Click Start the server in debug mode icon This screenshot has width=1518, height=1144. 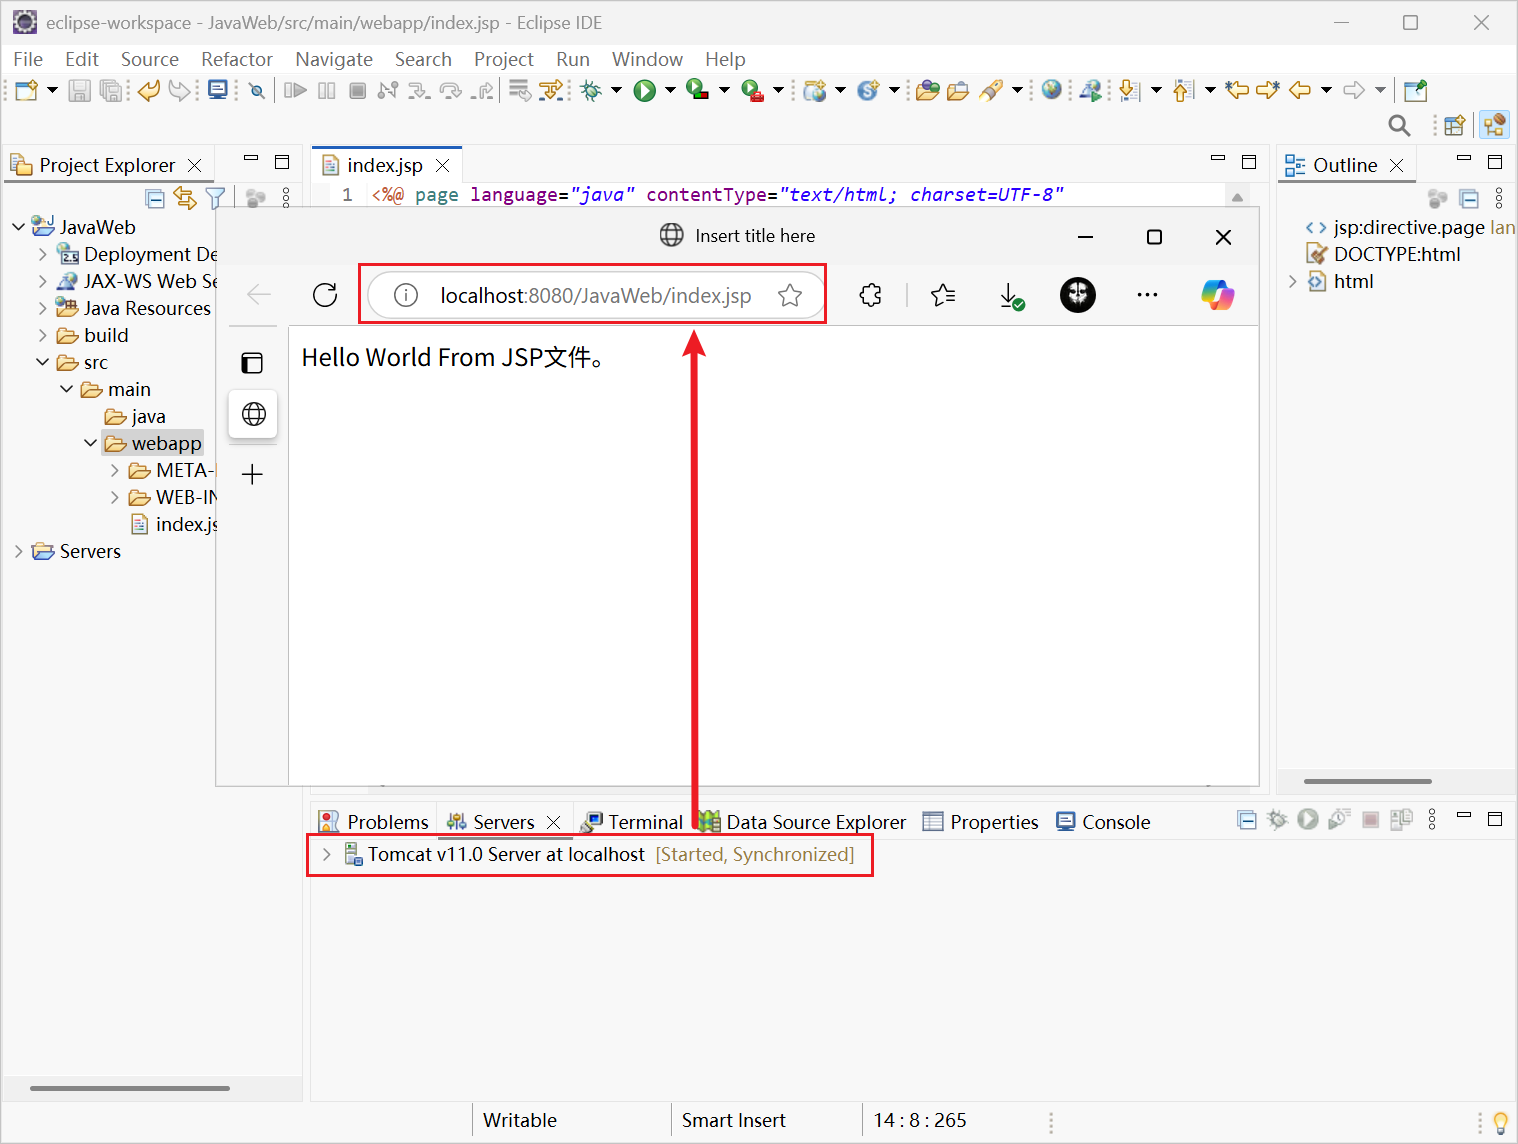point(1277,820)
